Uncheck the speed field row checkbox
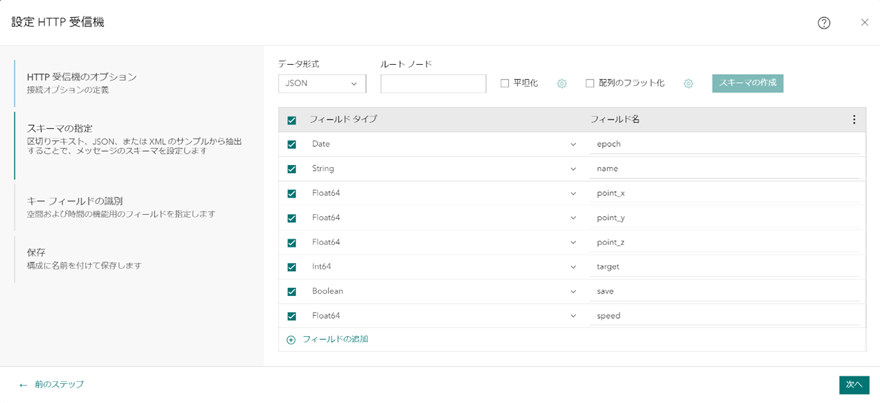Viewport: 880px width, 403px height. (x=292, y=316)
